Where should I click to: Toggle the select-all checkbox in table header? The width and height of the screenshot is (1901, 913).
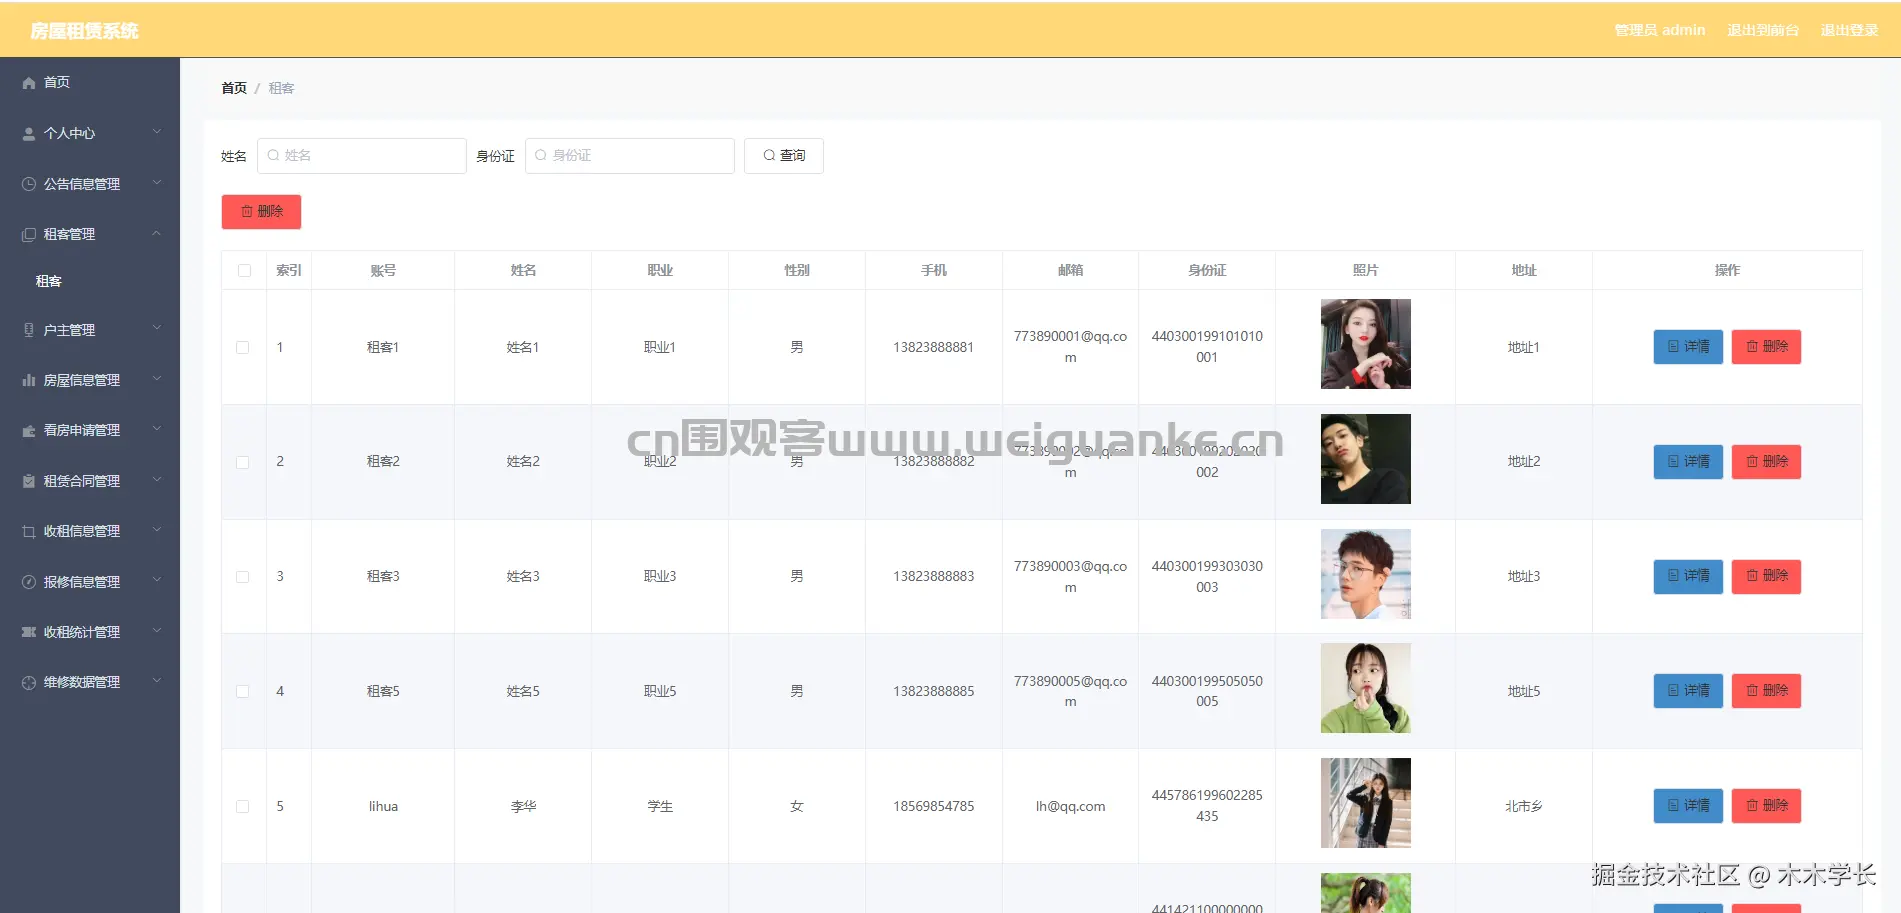244,271
